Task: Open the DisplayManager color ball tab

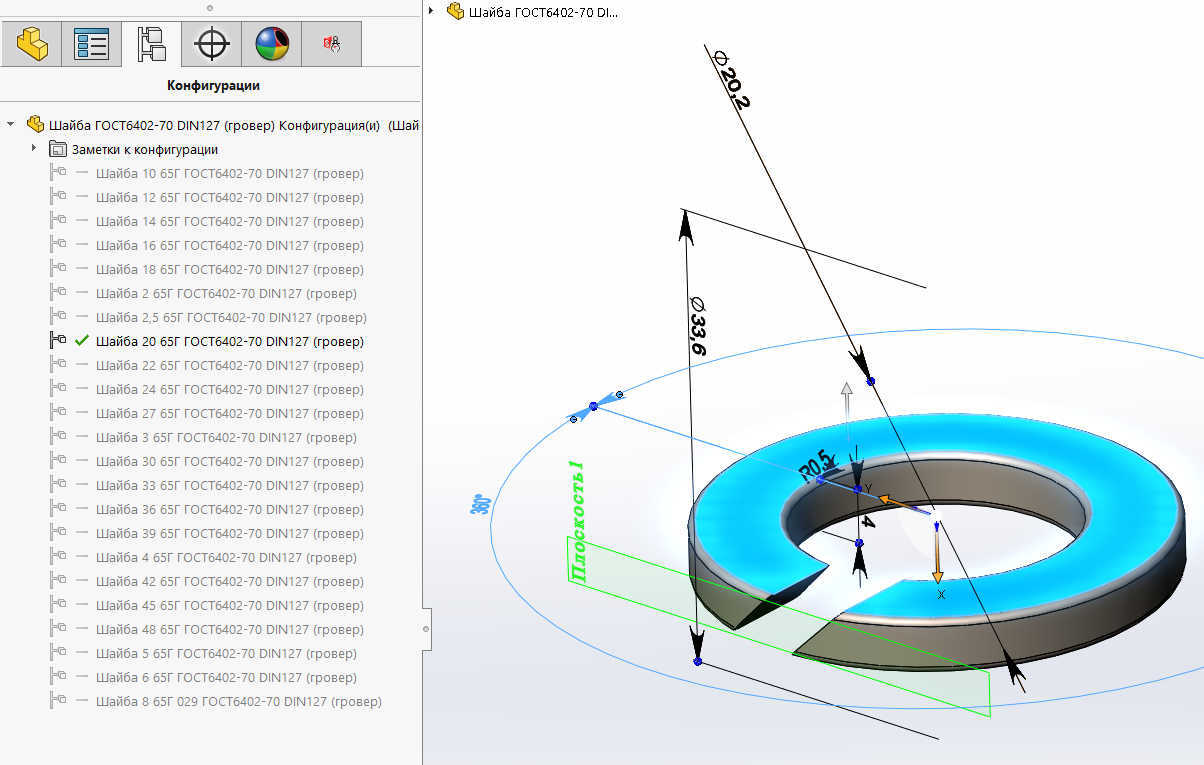Action: pos(271,44)
